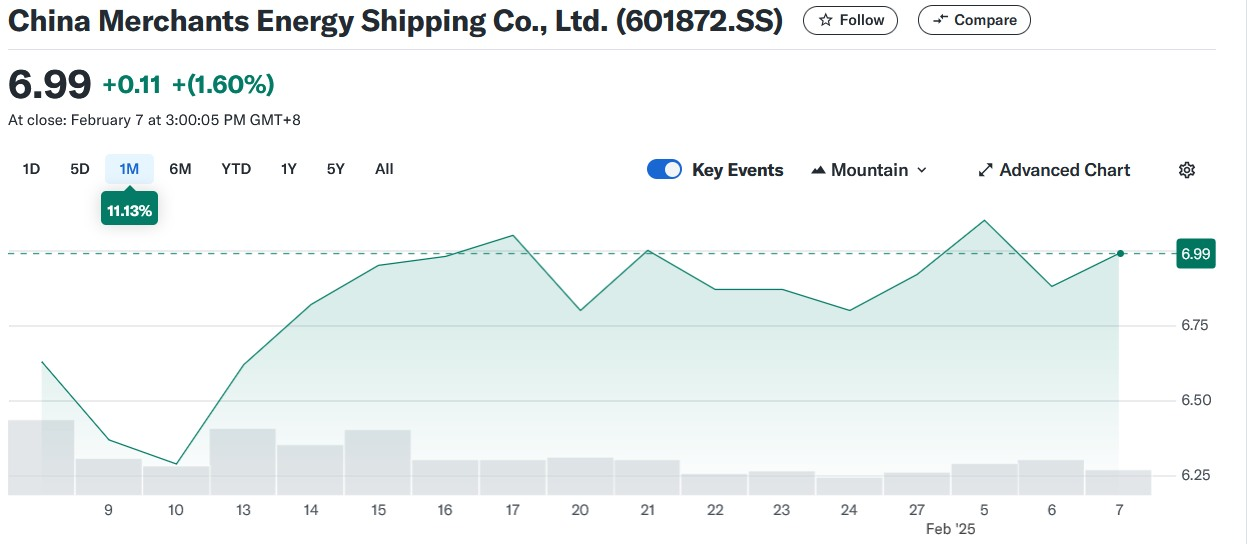Select the All time range tab
This screenshot has width=1247, height=544.
point(384,169)
